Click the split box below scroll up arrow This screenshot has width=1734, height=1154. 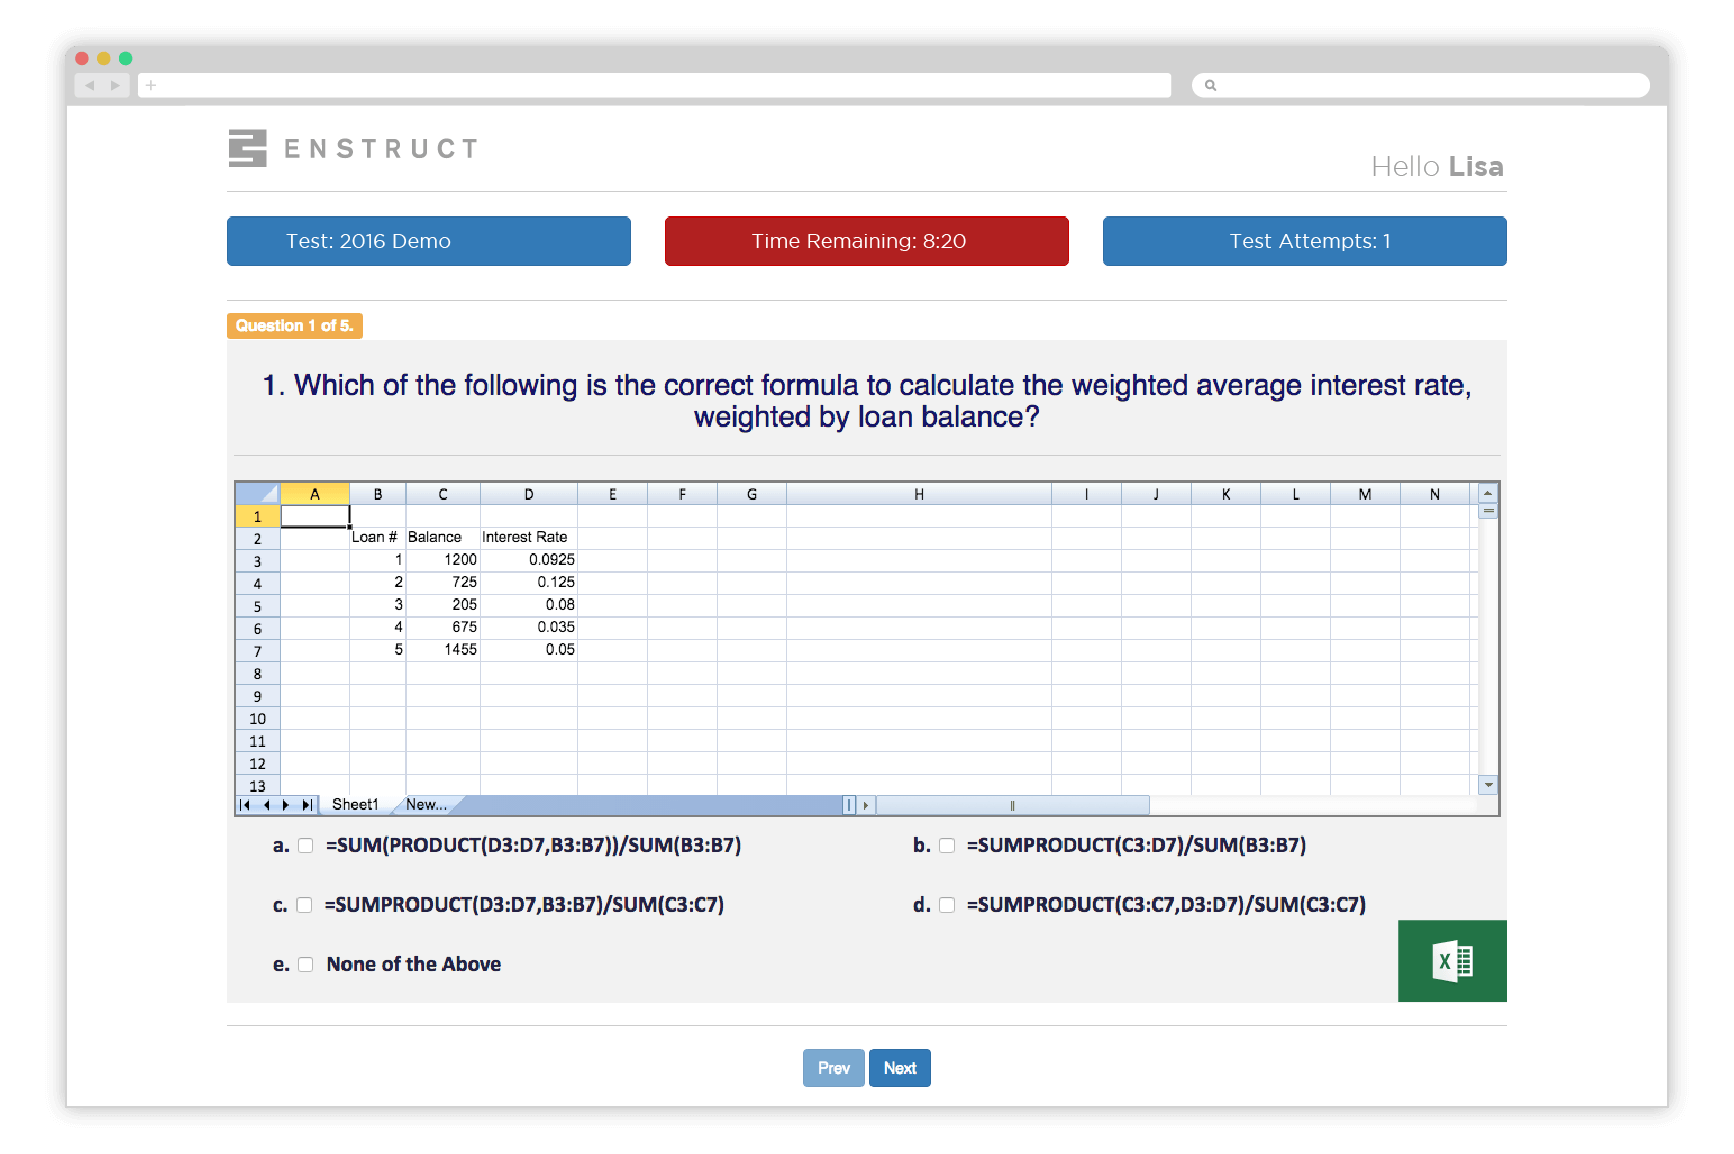(x=1488, y=511)
